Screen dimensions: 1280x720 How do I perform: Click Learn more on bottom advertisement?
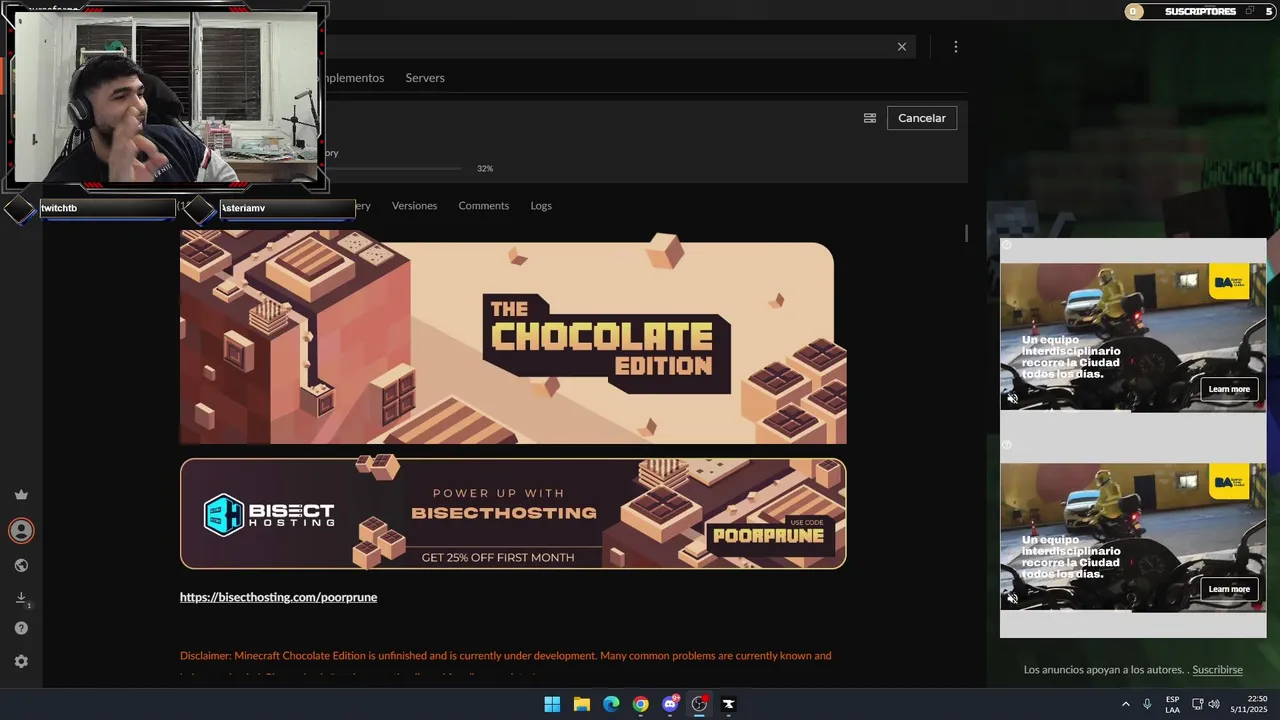coord(1229,589)
